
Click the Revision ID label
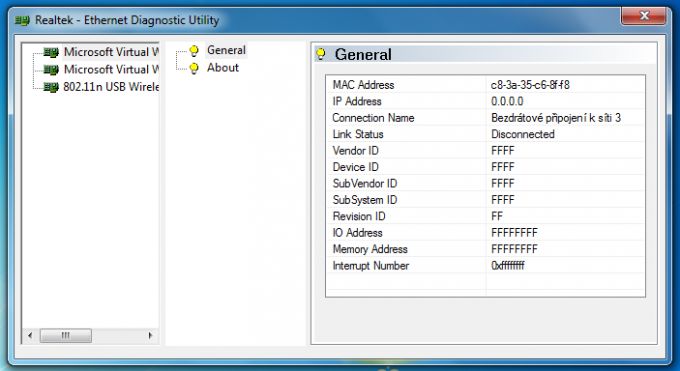[x=359, y=217]
